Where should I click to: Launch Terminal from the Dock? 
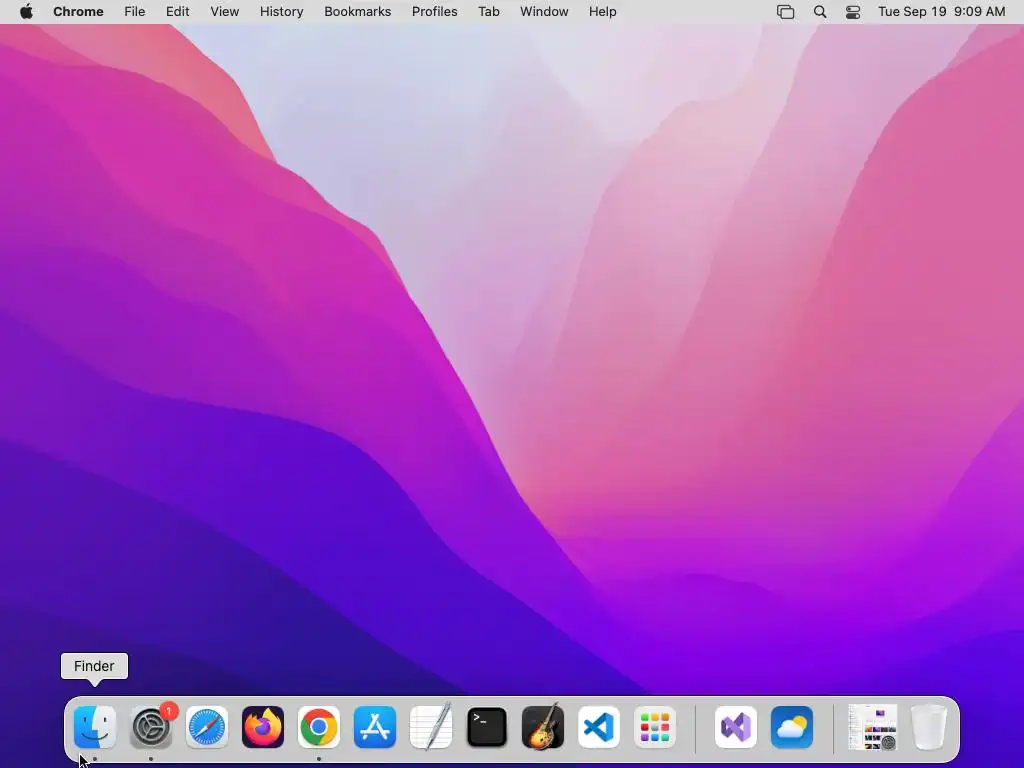tap(487, 727)
